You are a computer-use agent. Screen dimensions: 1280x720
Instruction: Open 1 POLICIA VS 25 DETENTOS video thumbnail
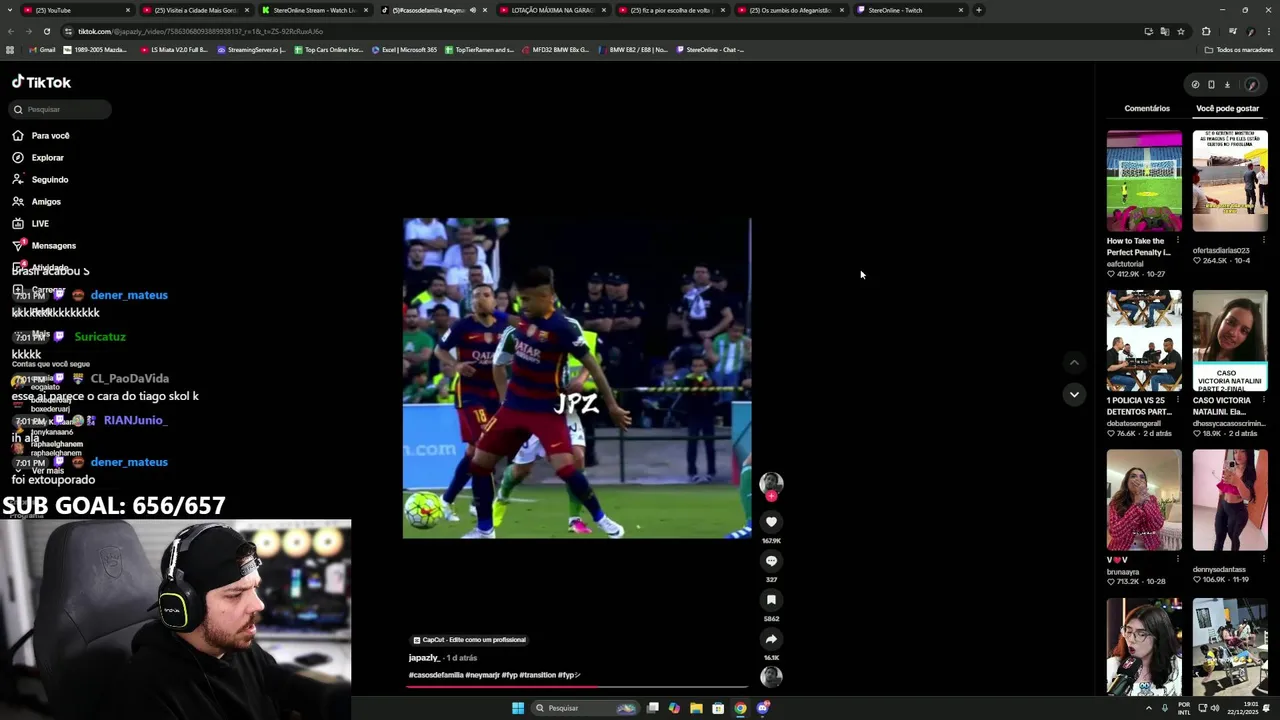coord(1144,341)
